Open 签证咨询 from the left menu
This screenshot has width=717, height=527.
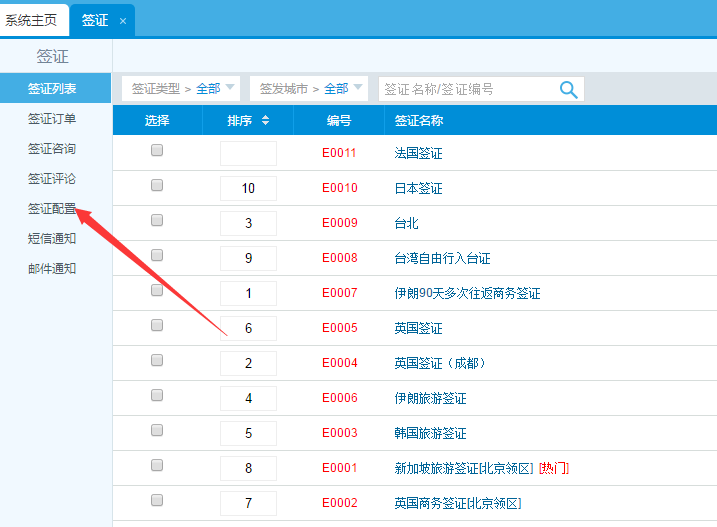click(x=52, y=149)
